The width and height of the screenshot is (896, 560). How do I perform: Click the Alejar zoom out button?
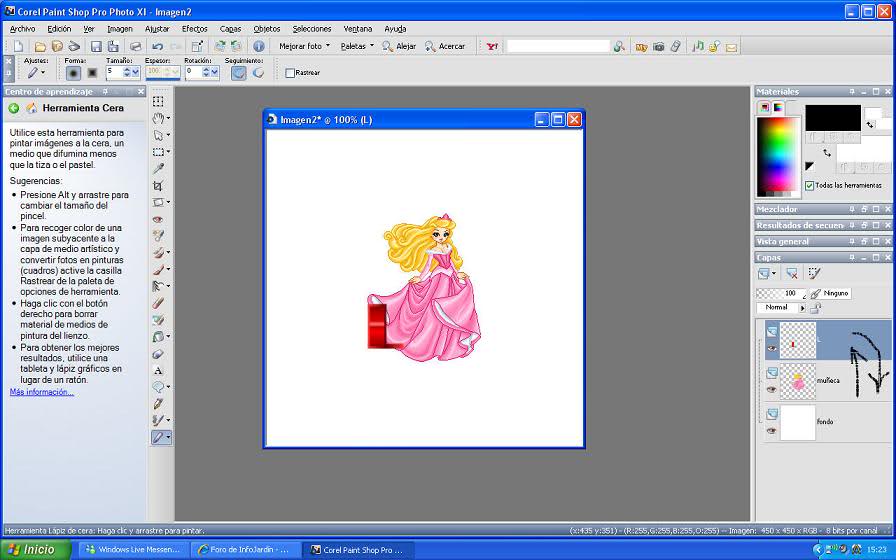(x=399, y=46)
